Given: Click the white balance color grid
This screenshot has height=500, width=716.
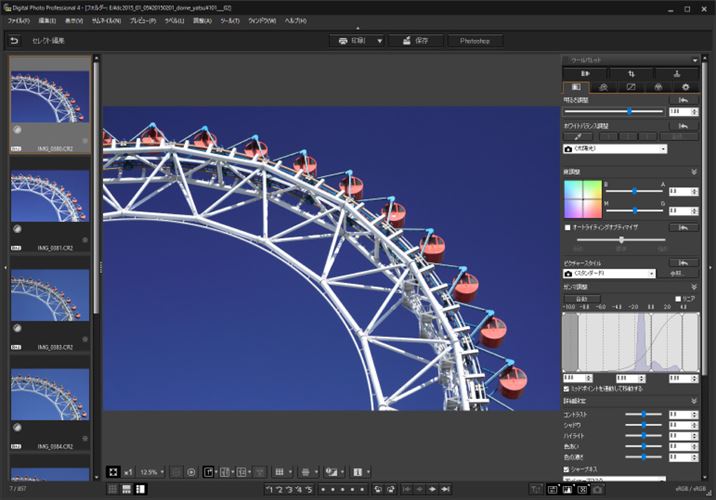Looking at the screenshot, I should pos(583,200).
